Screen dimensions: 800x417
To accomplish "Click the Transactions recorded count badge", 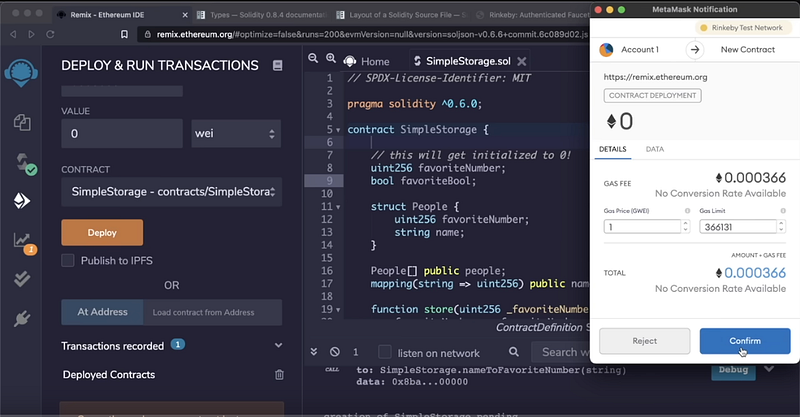I will pyautogui.click(x=178, y=345).
